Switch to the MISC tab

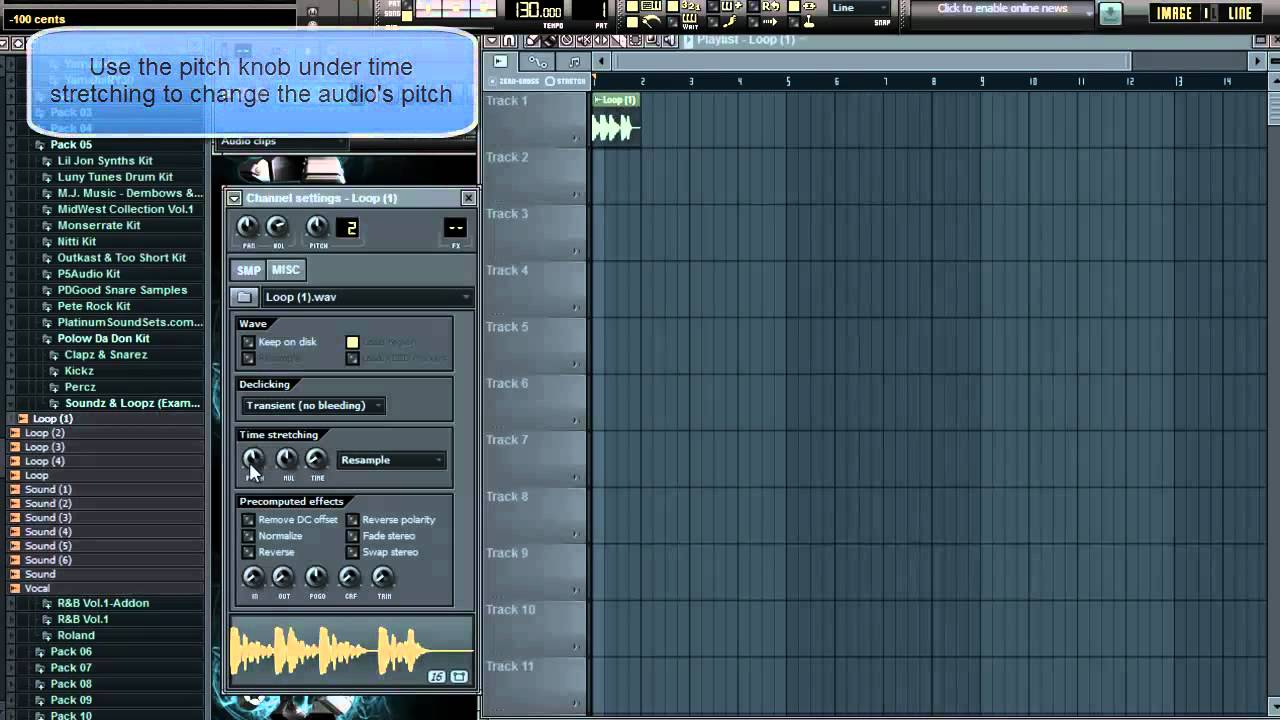coord(285,270)
